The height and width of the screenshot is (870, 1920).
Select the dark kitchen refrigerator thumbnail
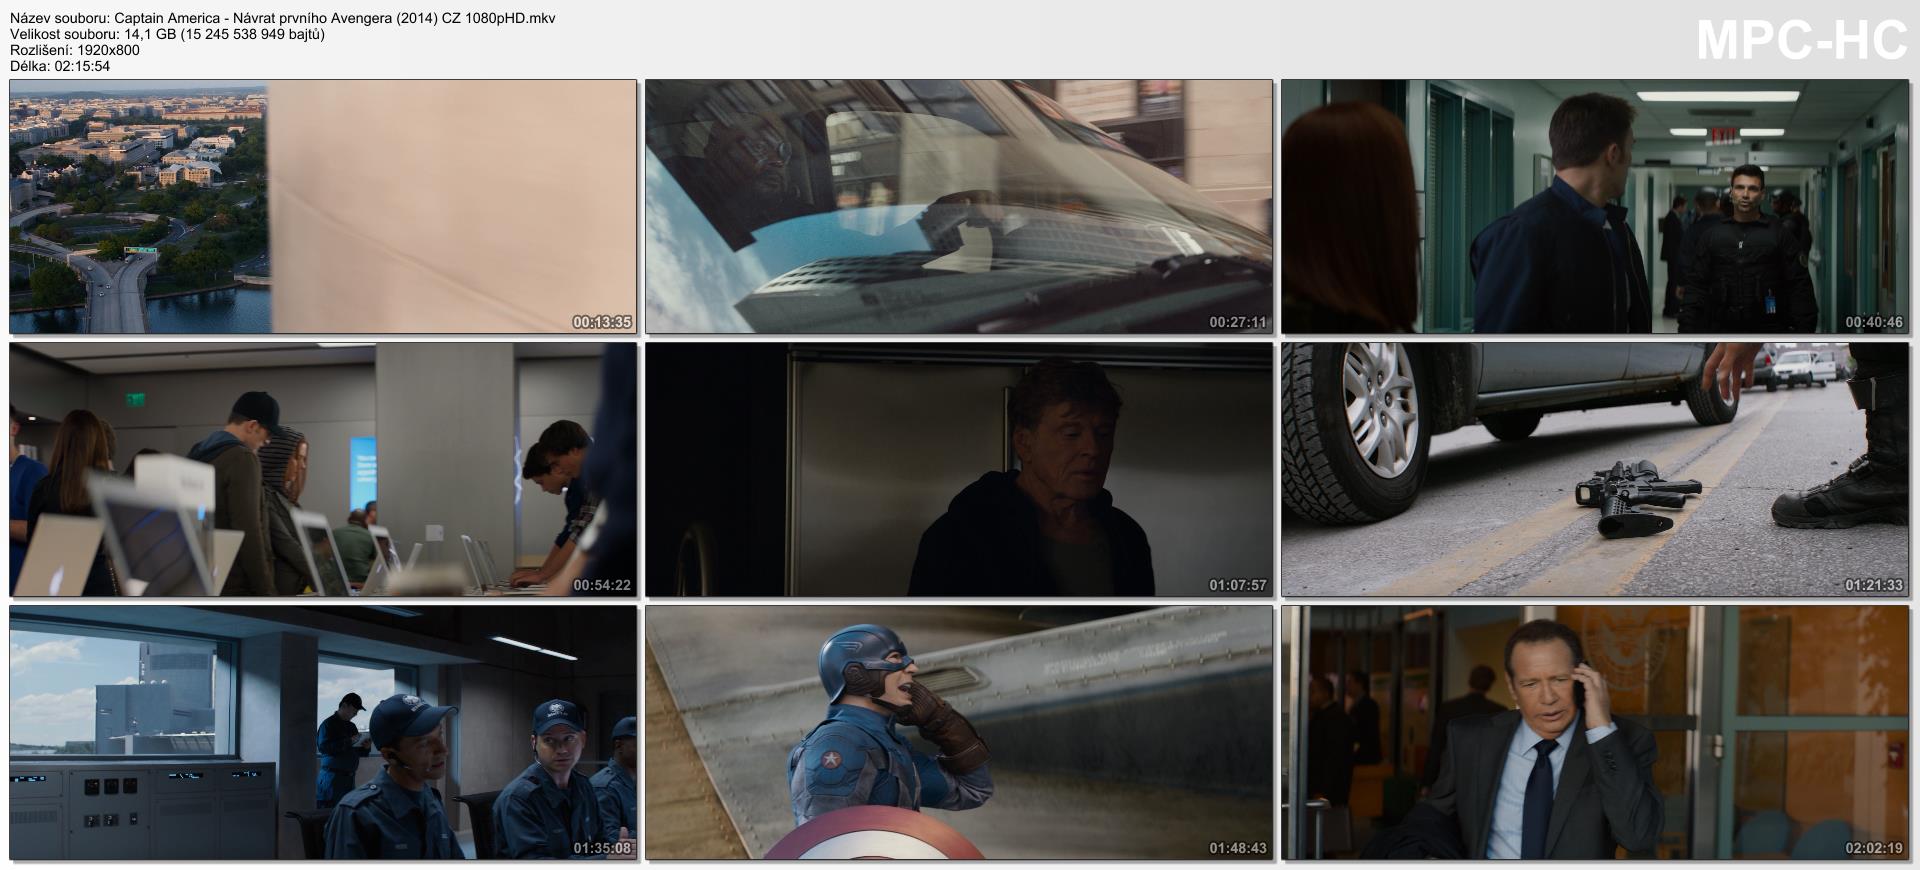(959, 469)
